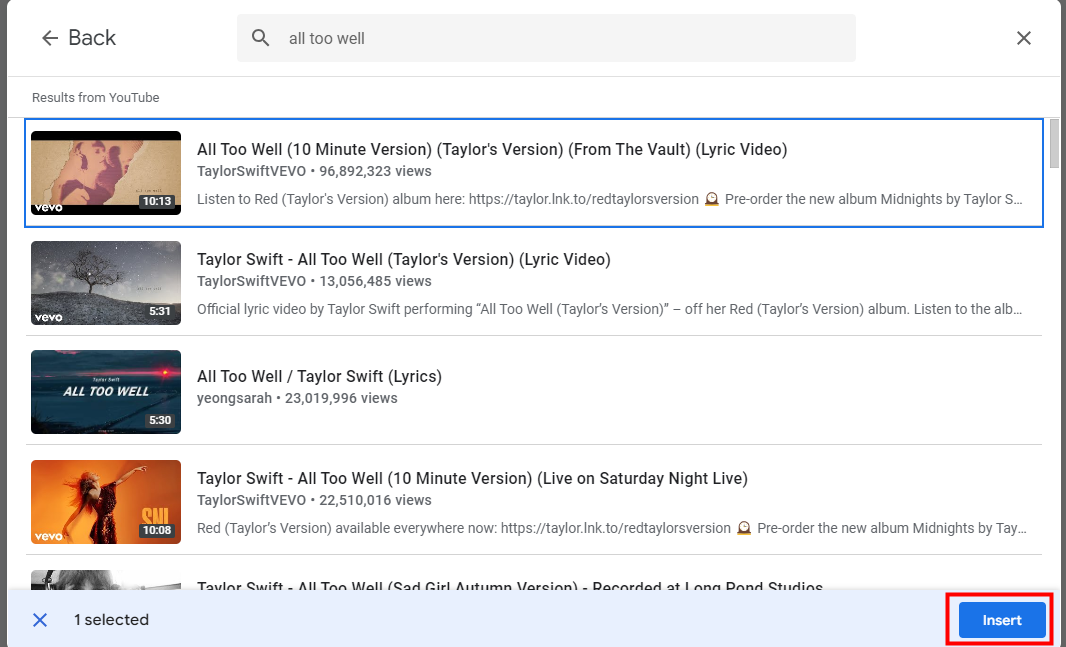Click title 'All Too Well / Taylor Swift (Lyrics)'
1066x647 pixels.
coord(320,377)
